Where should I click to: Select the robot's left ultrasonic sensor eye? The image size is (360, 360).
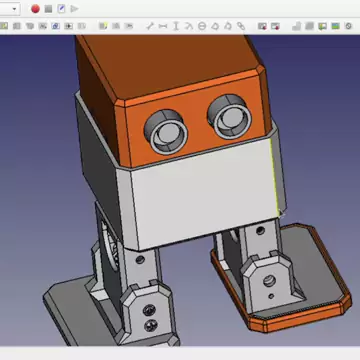coord(166,132)
